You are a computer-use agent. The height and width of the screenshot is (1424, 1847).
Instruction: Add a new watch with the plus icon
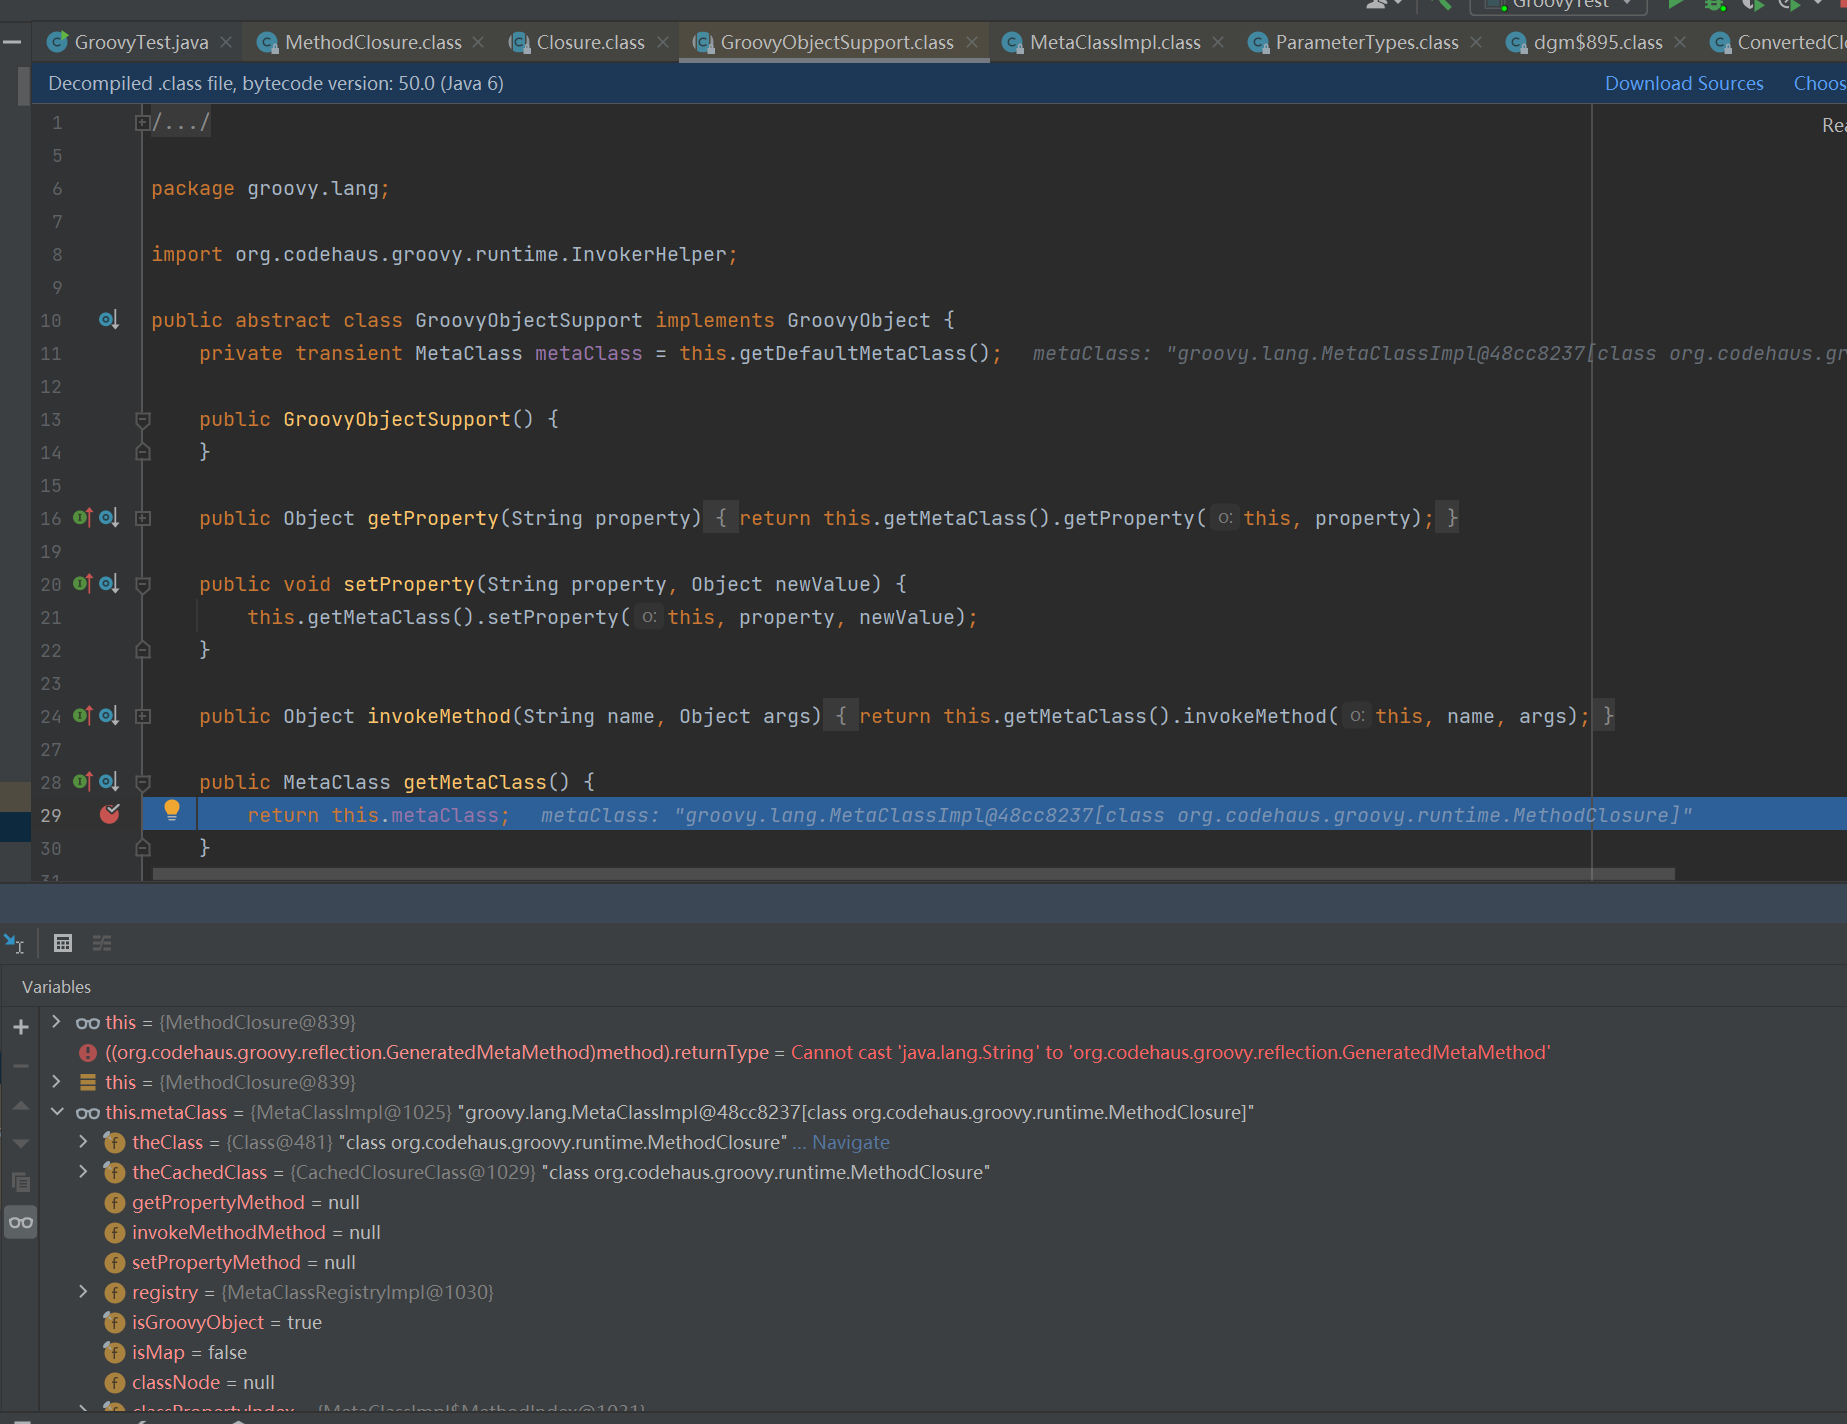[20, 1027]
